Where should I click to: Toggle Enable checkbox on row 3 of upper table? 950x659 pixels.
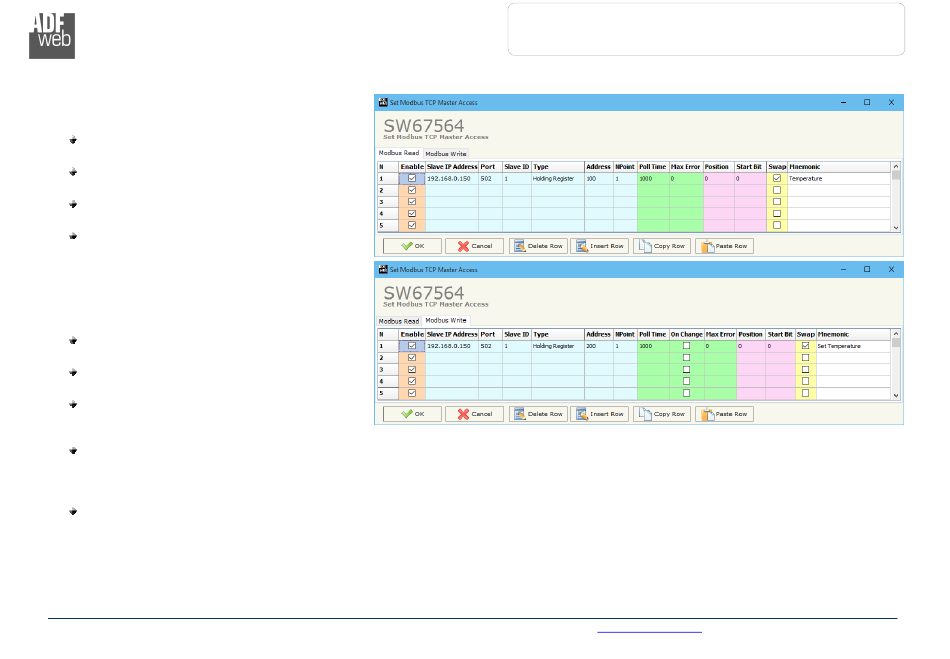(x=412, y=202)
